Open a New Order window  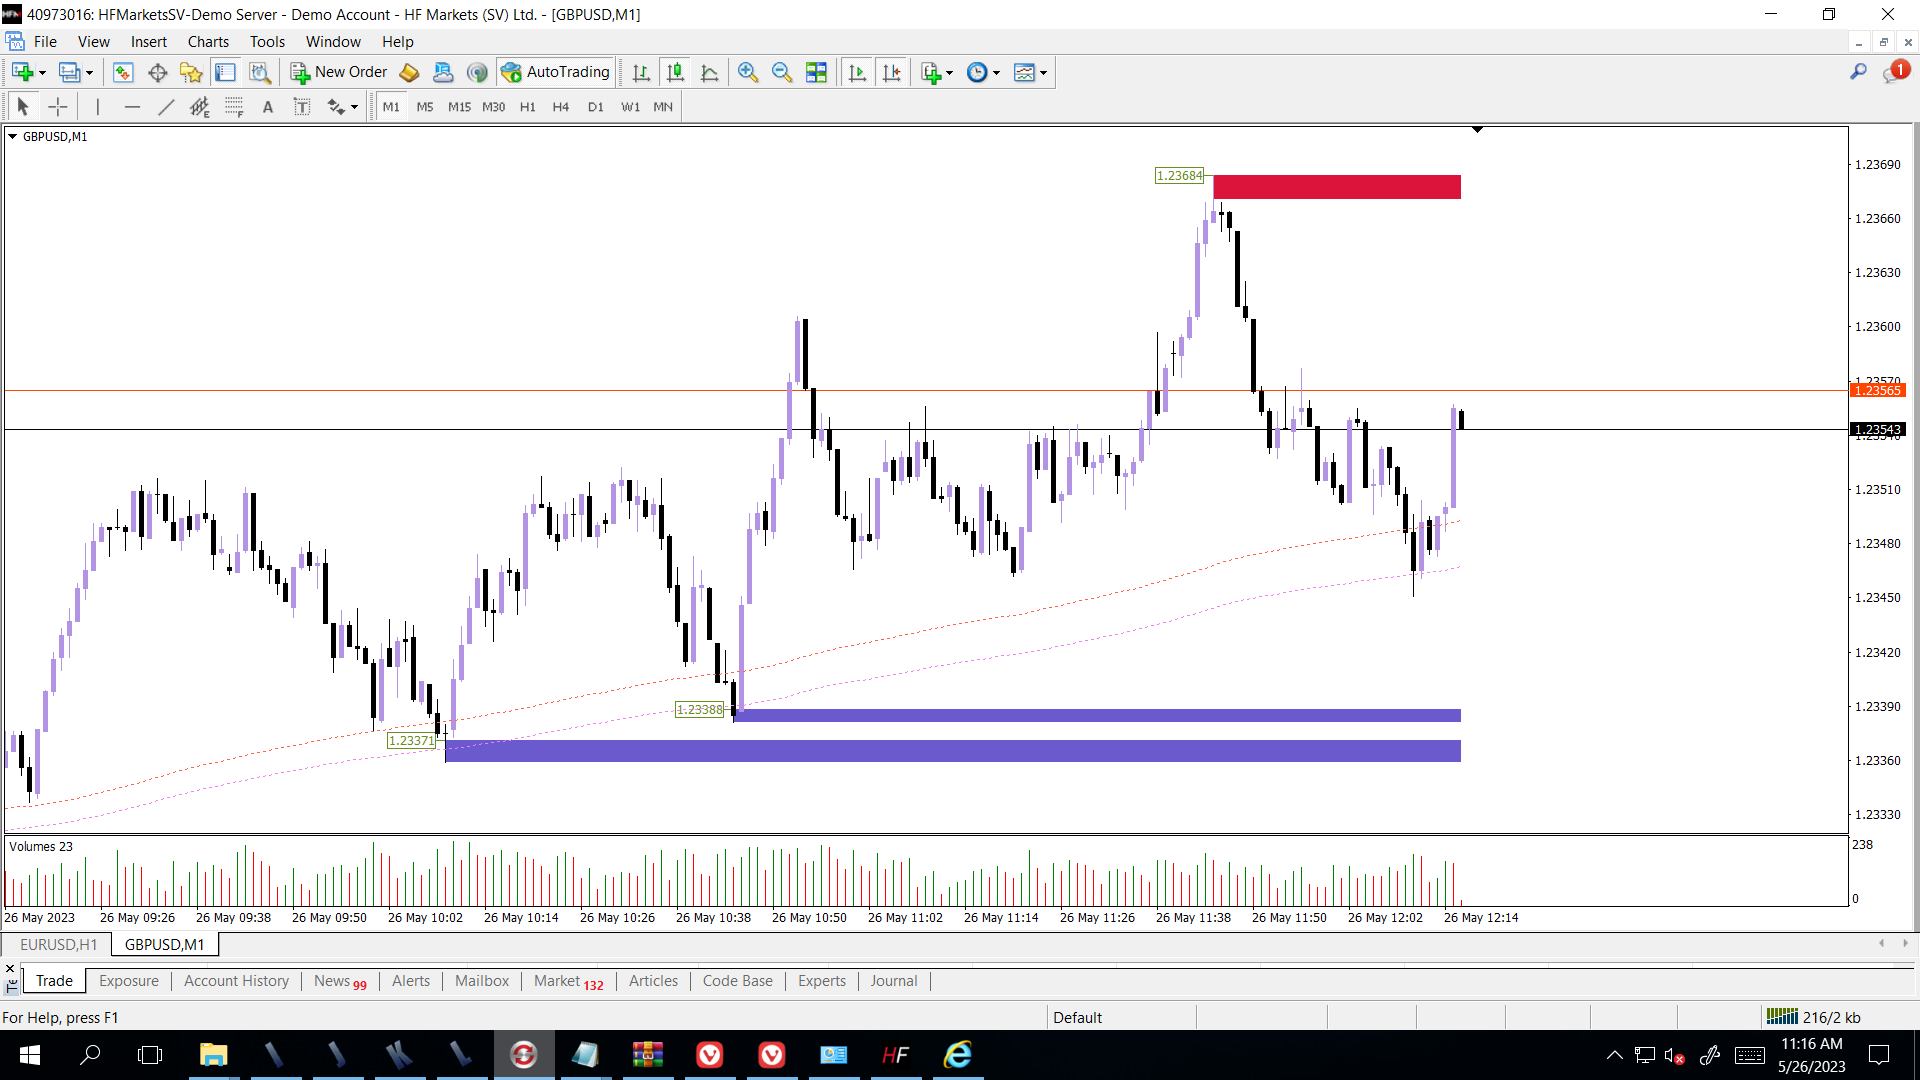coord(338,72)
